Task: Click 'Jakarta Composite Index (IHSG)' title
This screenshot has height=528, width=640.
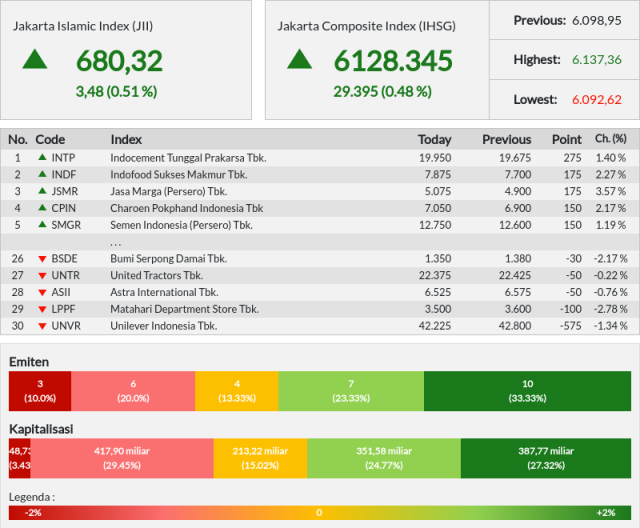Action: 367,26
